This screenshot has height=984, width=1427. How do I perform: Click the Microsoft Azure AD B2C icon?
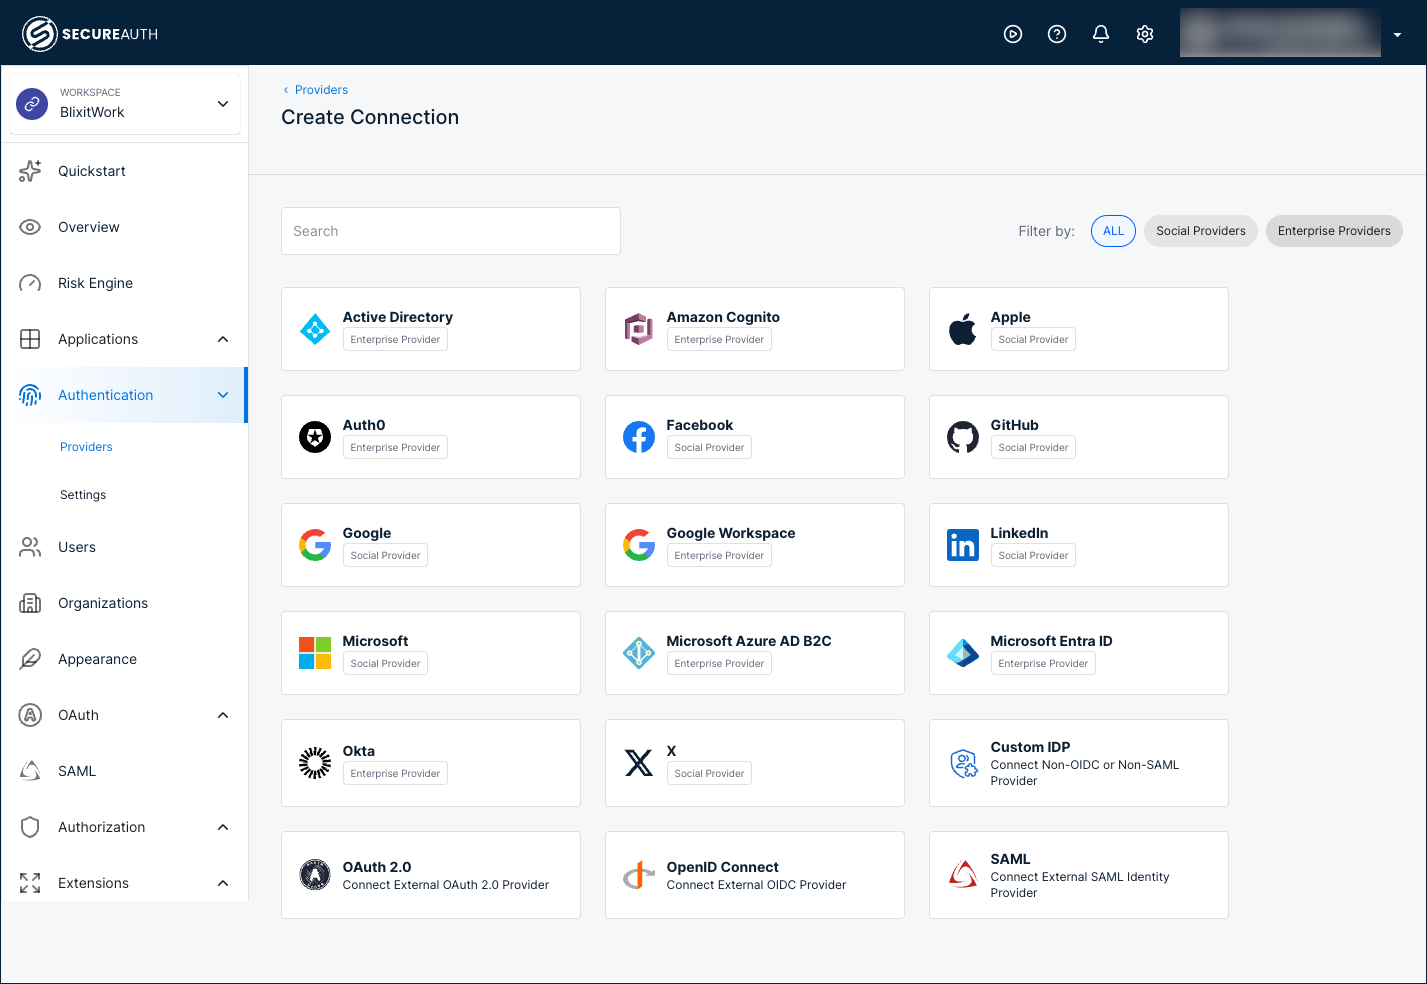(x=639, y=653)
